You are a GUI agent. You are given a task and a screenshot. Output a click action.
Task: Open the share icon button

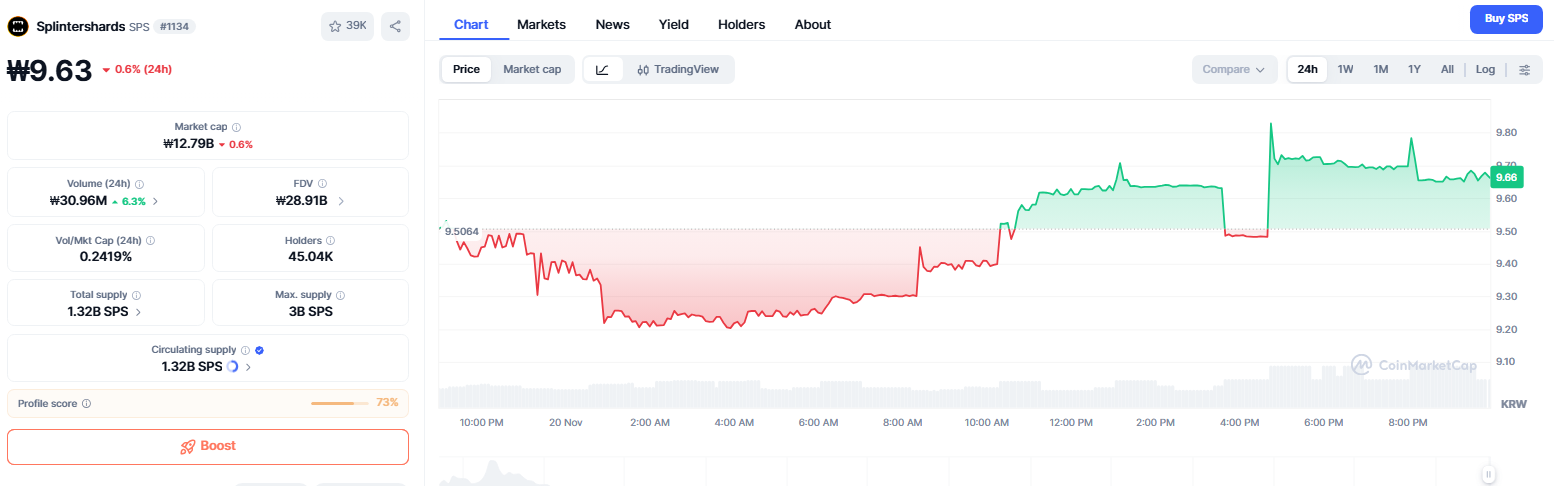pyautogui.click(x=395, y=26)
